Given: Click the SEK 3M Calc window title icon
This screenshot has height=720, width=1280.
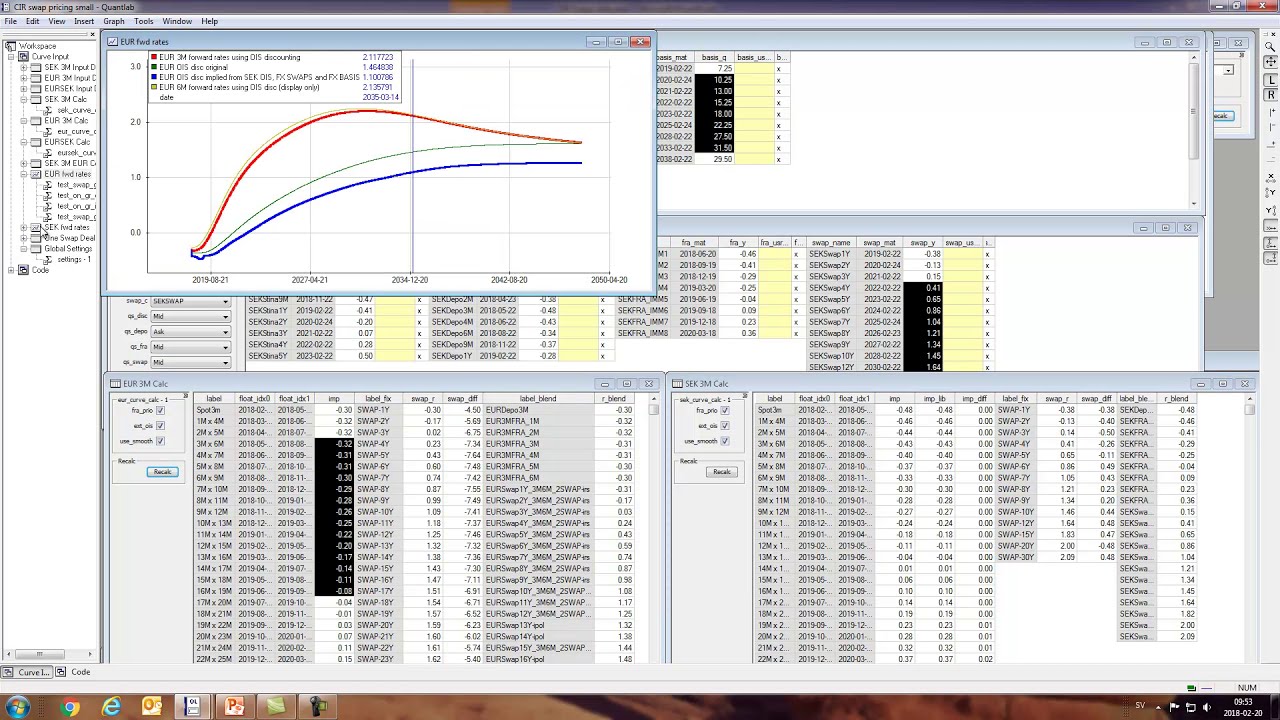Looking at the screenshot, I should (x=678, y=384).
